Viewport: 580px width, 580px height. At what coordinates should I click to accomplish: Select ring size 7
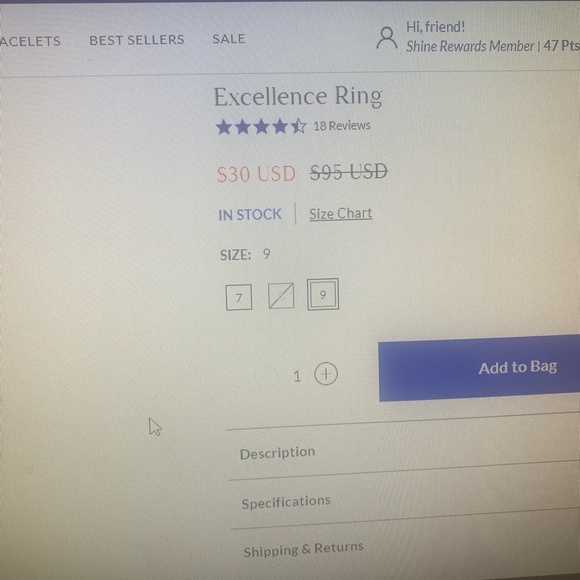[239, 297]
